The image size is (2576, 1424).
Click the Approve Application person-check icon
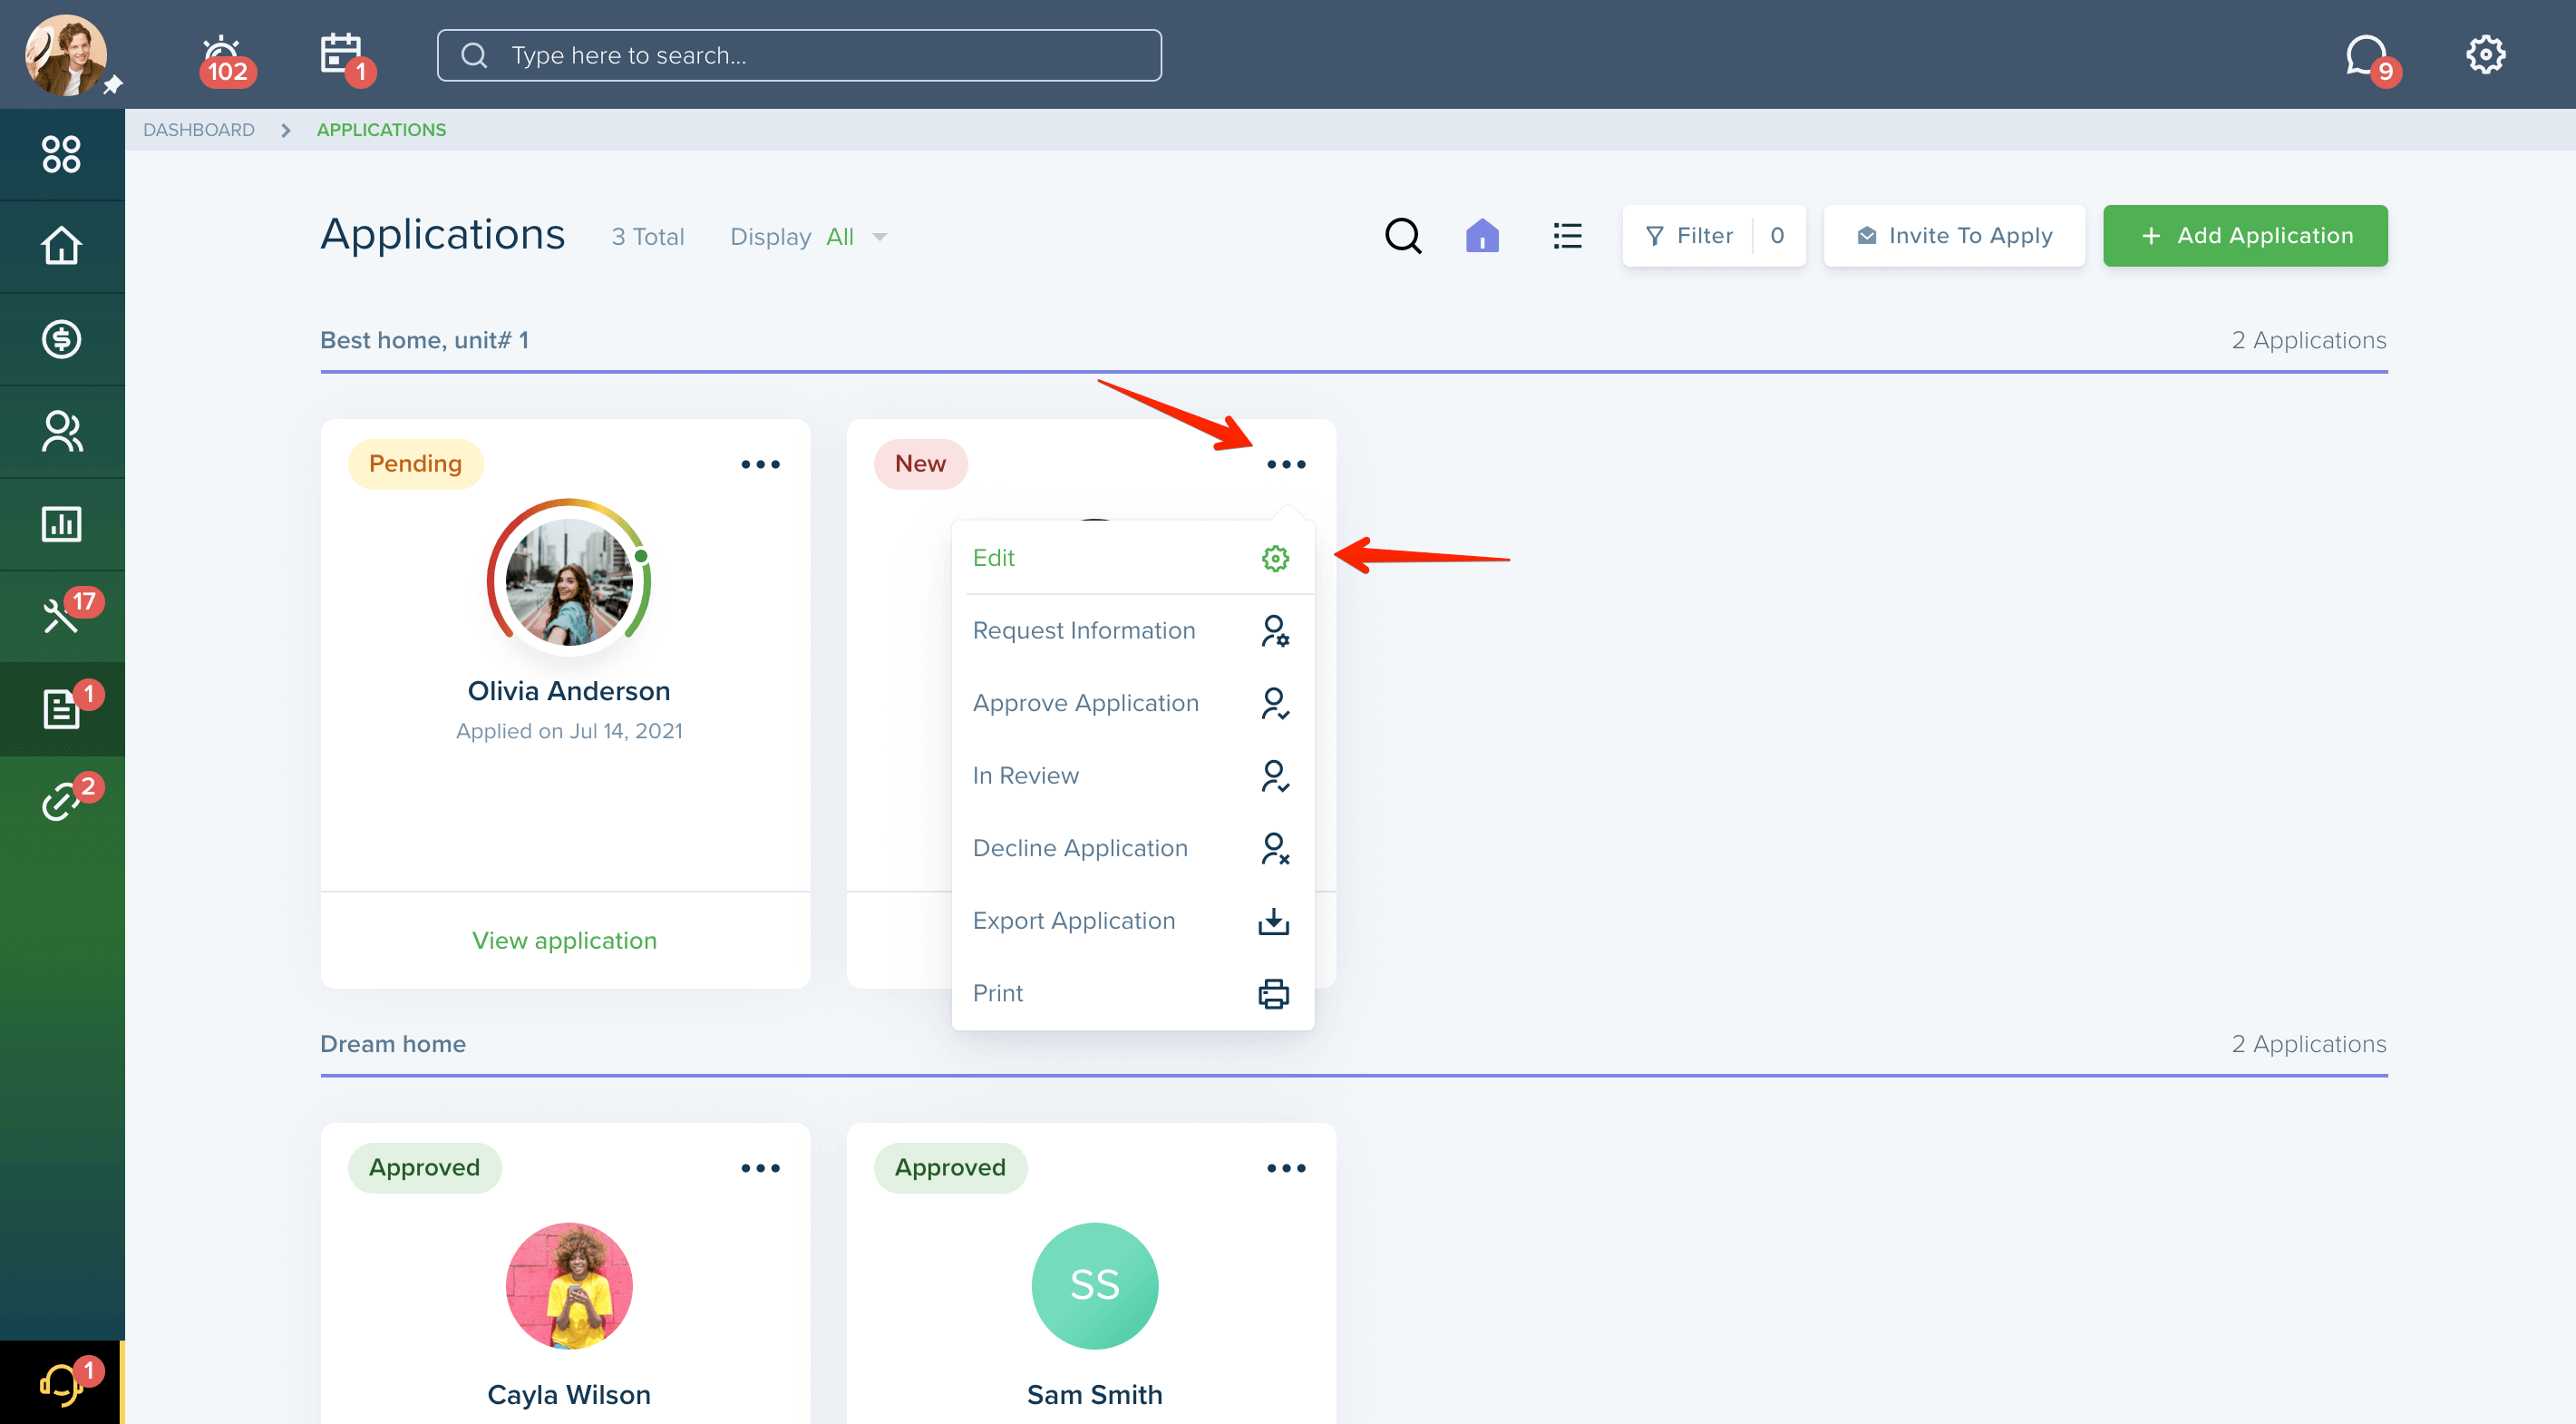coord(1274,703)
